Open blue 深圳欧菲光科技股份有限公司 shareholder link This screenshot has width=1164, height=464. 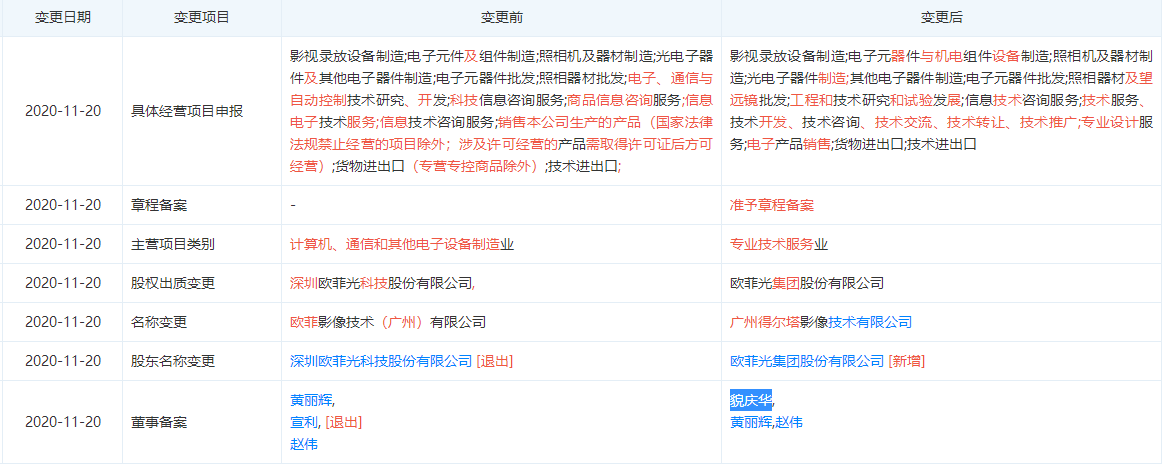(381, 361)
